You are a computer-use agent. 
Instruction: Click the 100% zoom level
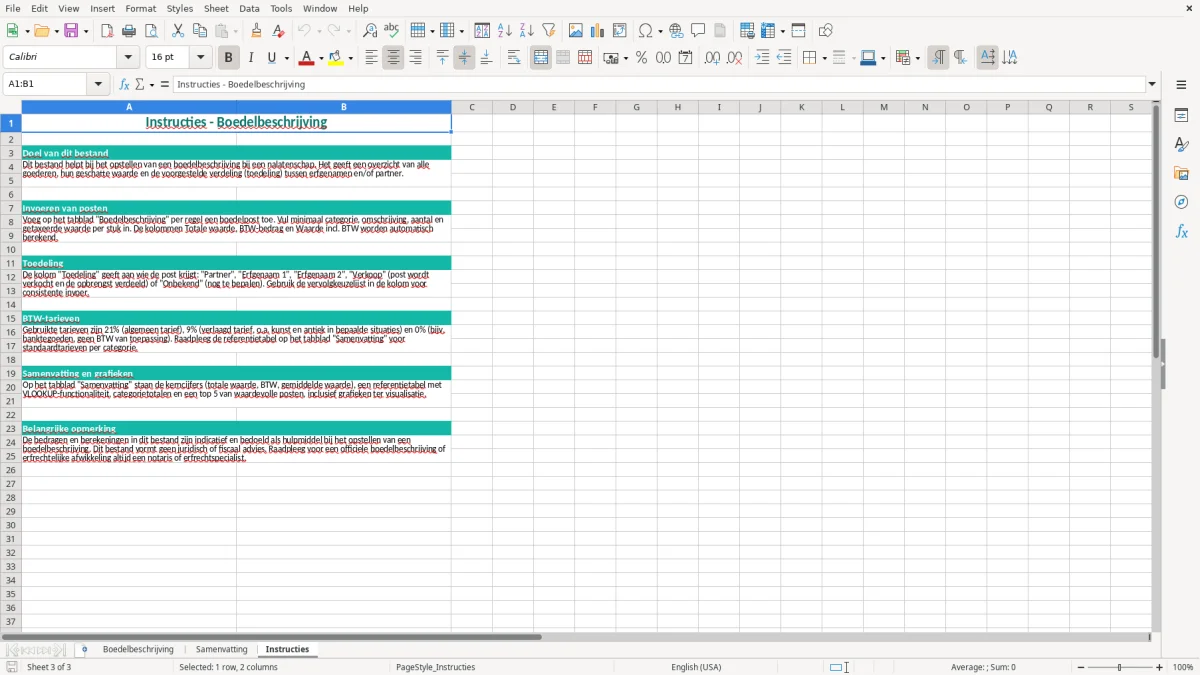(x=1183, y=667)
